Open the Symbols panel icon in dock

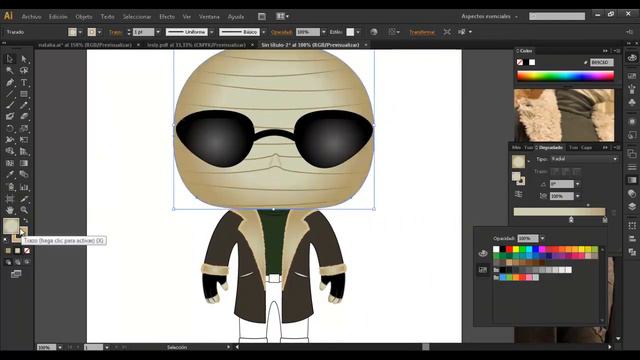(632, 102)
